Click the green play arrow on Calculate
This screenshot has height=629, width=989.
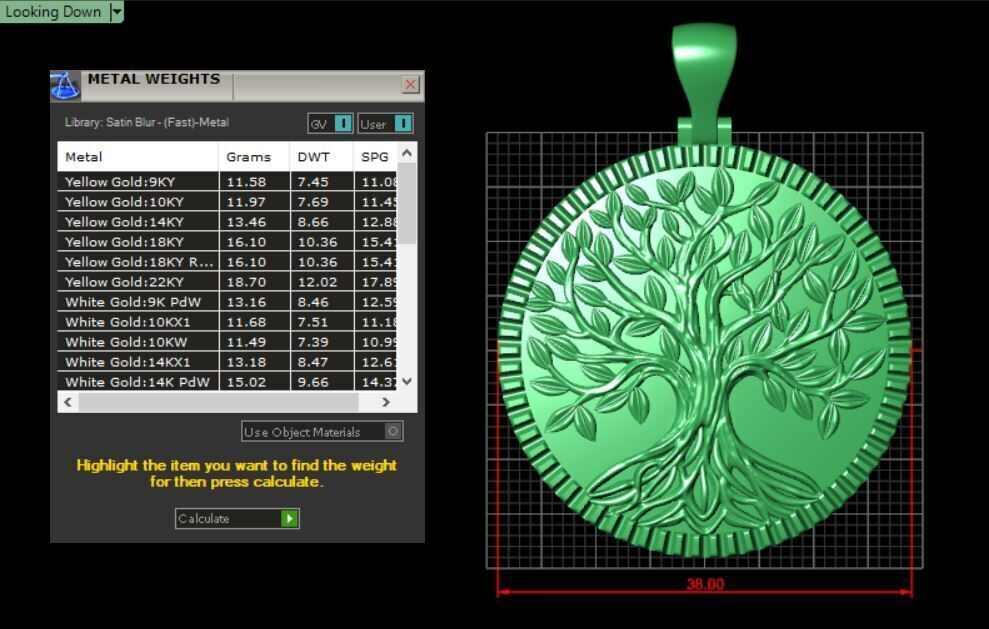[290, 519]
